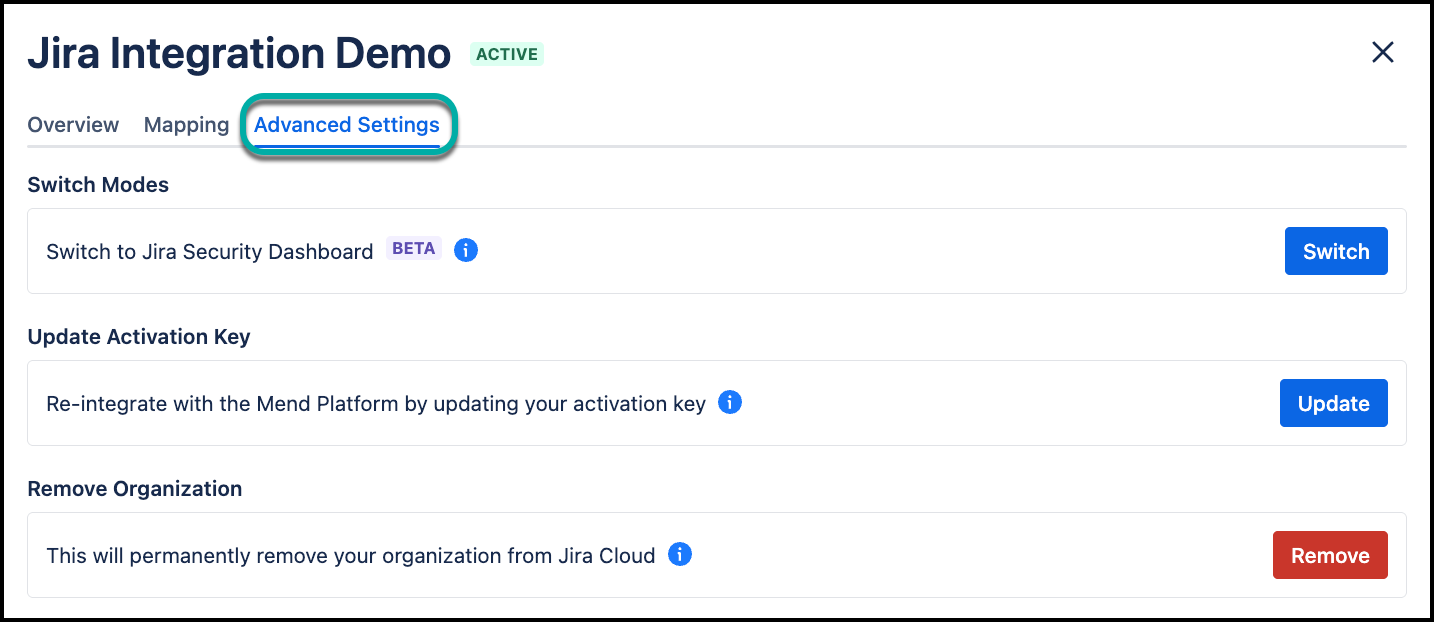Close the Jira Integration Demo dialog
The width and height of the screenshot is (1434, 622).
(x=1382, y=53)
